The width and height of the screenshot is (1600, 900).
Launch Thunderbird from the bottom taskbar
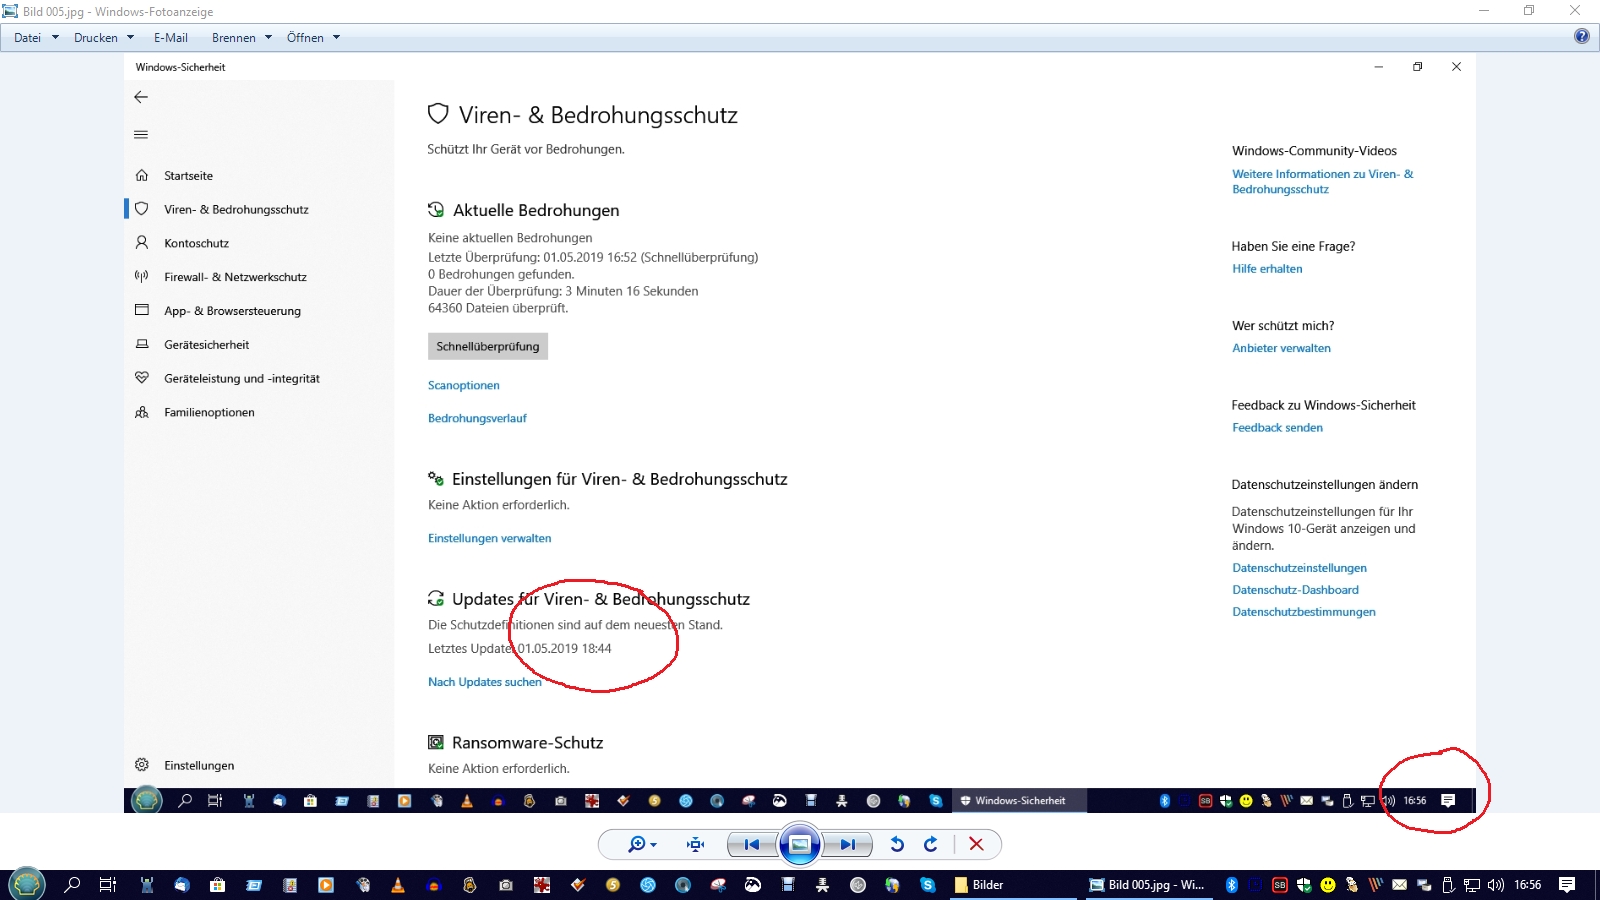point(181,885)
